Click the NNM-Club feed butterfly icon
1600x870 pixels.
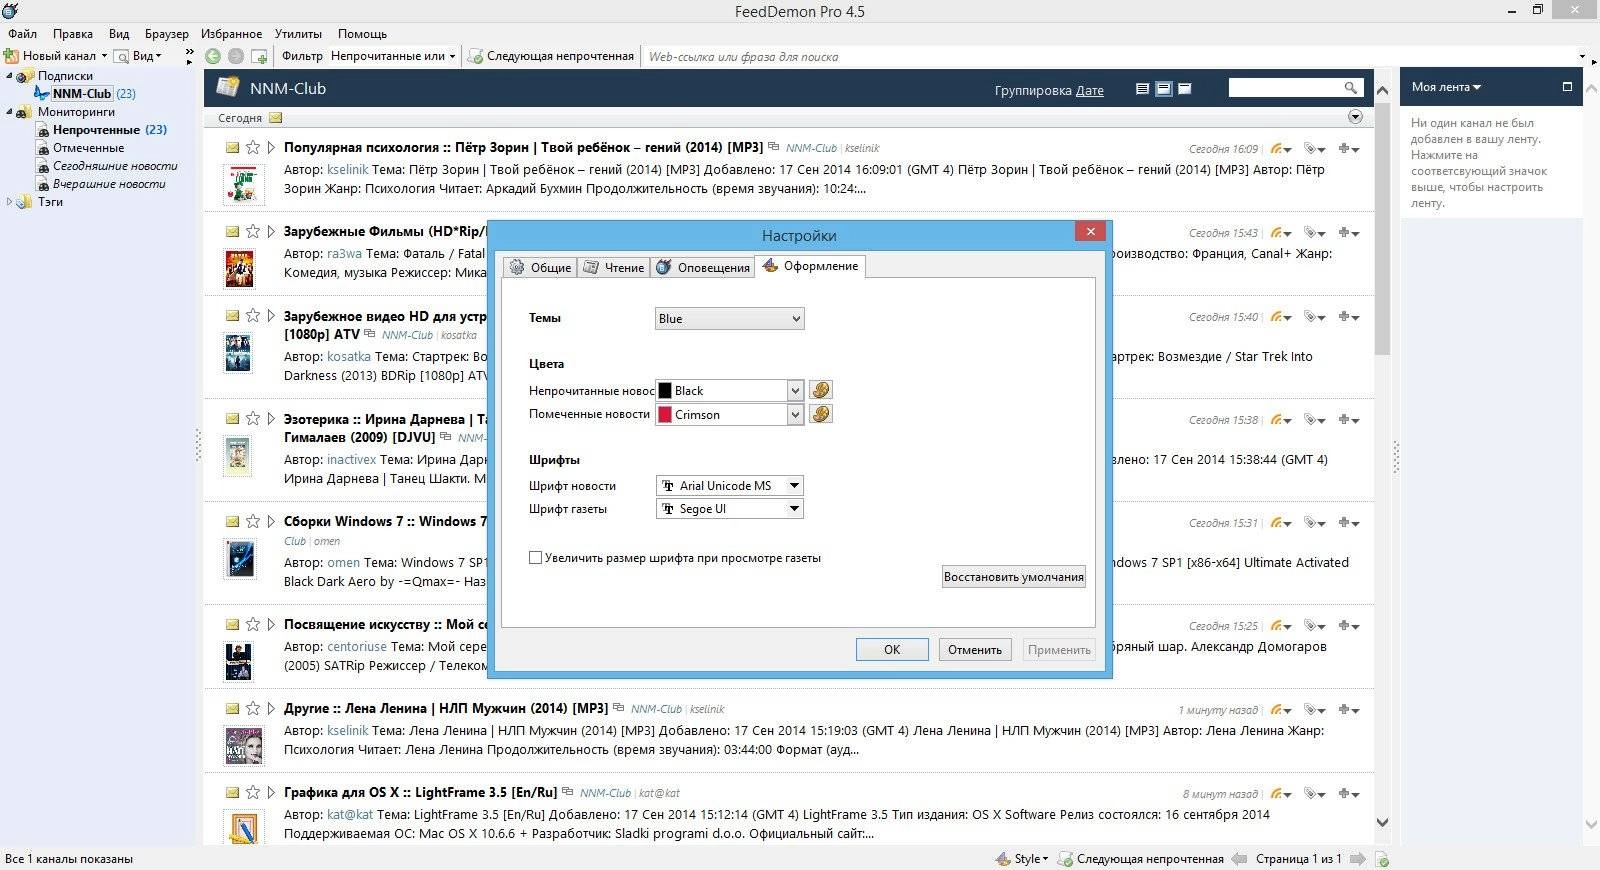42,93
